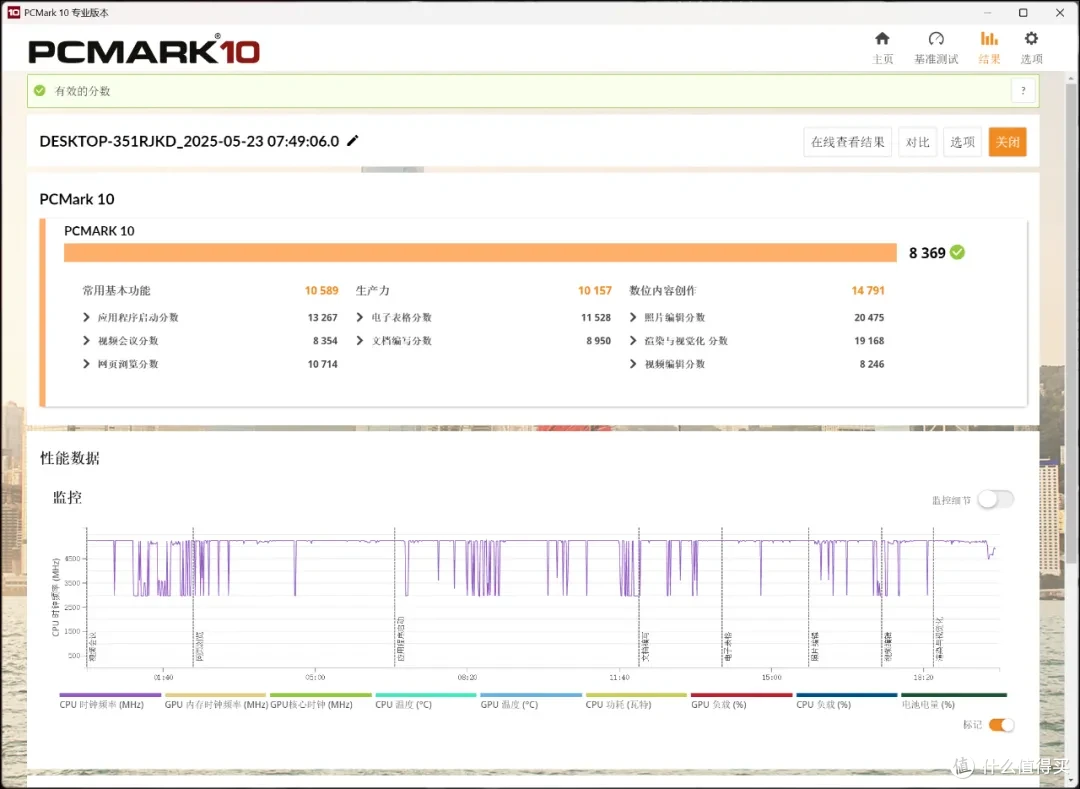Click the 对比 button

(917, 142)
